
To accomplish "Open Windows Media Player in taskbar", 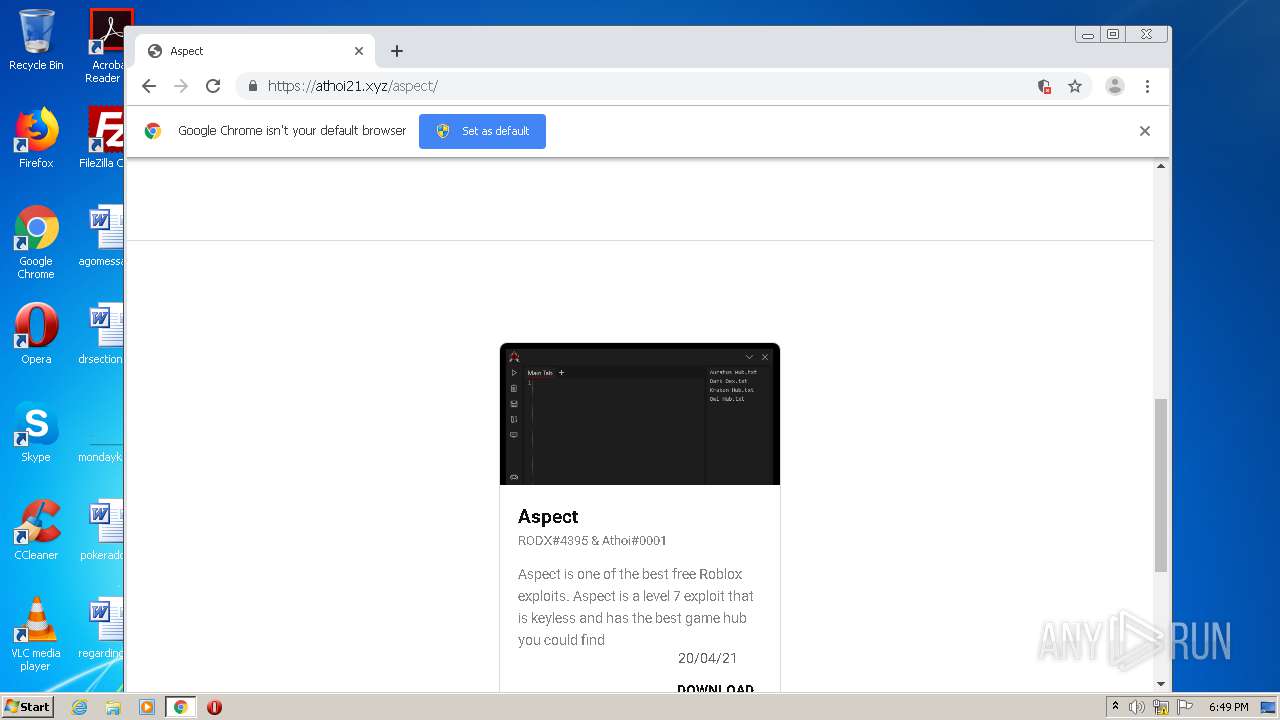I will 146,707.
